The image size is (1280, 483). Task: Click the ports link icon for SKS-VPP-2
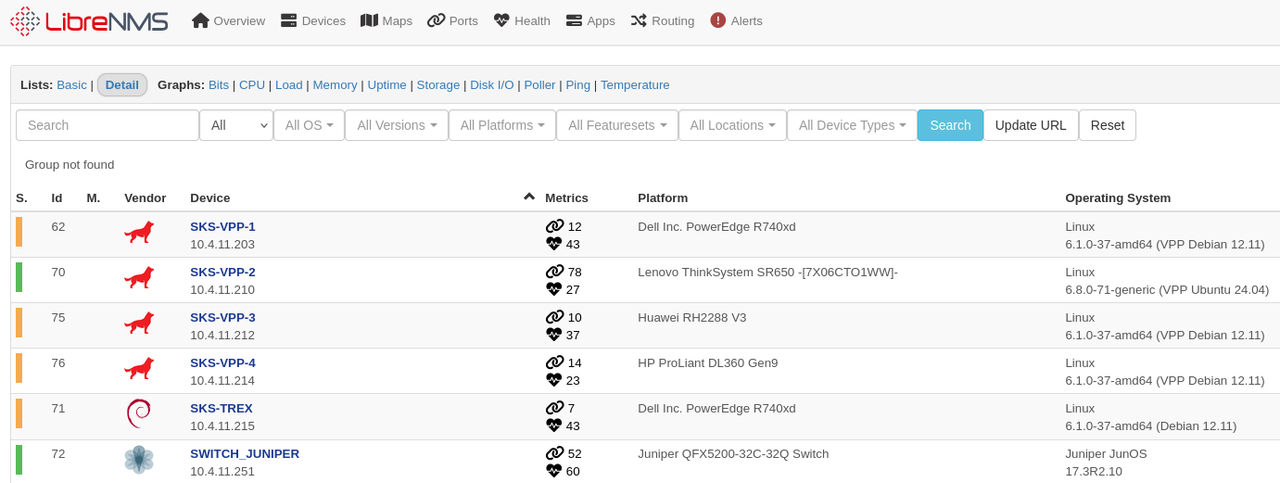pyautogui.click(x=555, y=272)
